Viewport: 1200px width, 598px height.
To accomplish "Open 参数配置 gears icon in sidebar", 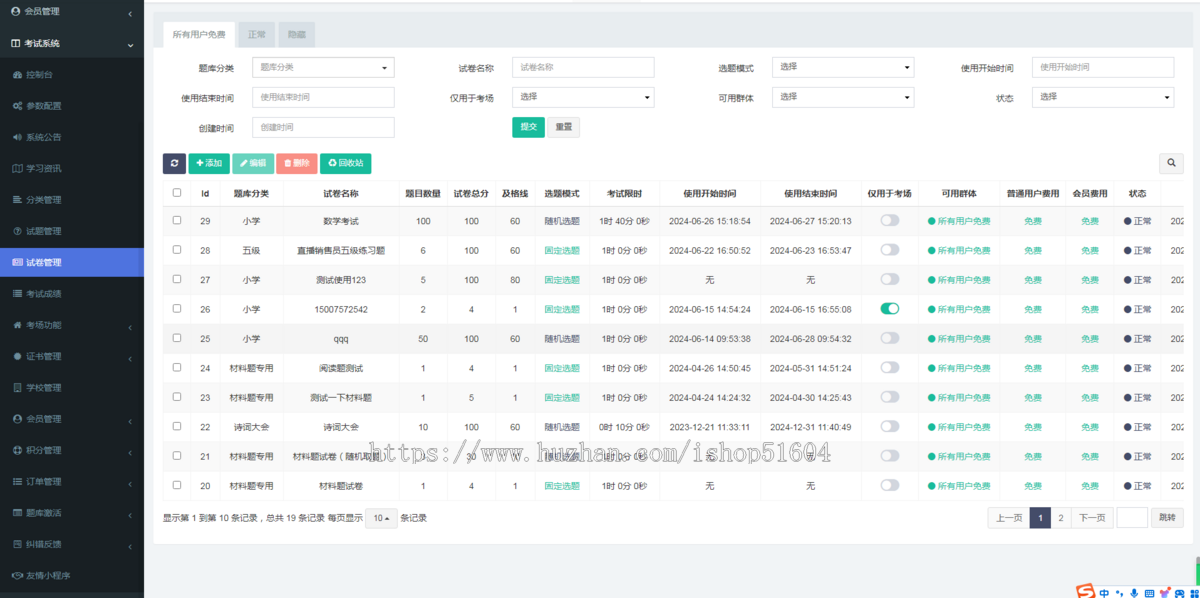I will (17, 106).
